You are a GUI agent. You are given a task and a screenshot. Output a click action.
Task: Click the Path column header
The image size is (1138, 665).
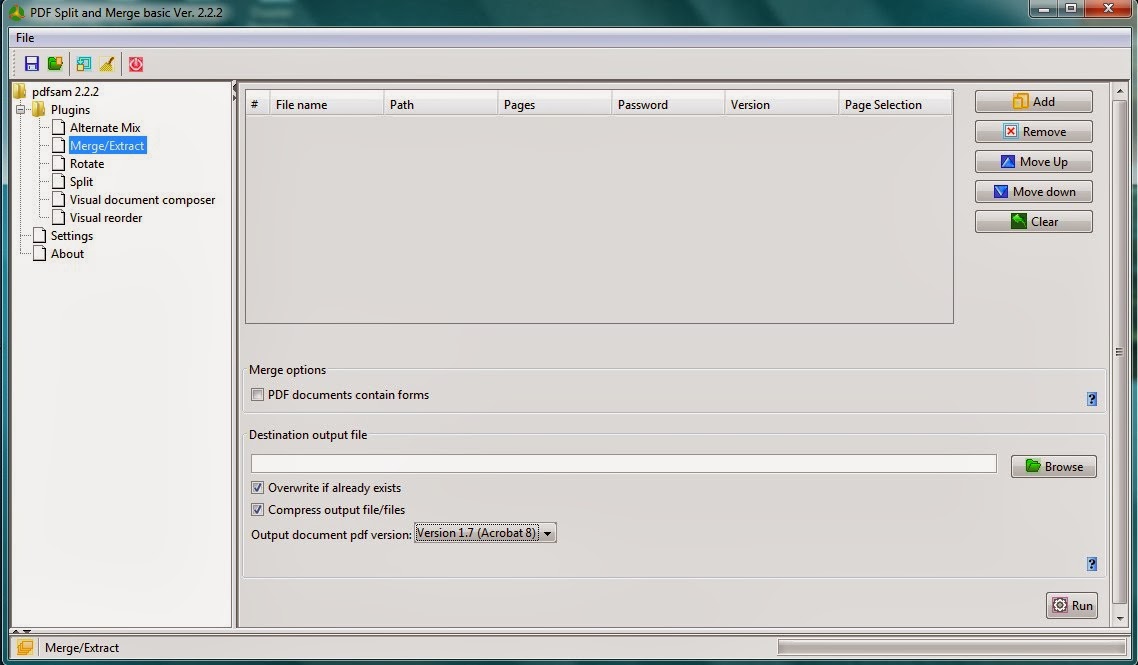(x=441, y=105)
